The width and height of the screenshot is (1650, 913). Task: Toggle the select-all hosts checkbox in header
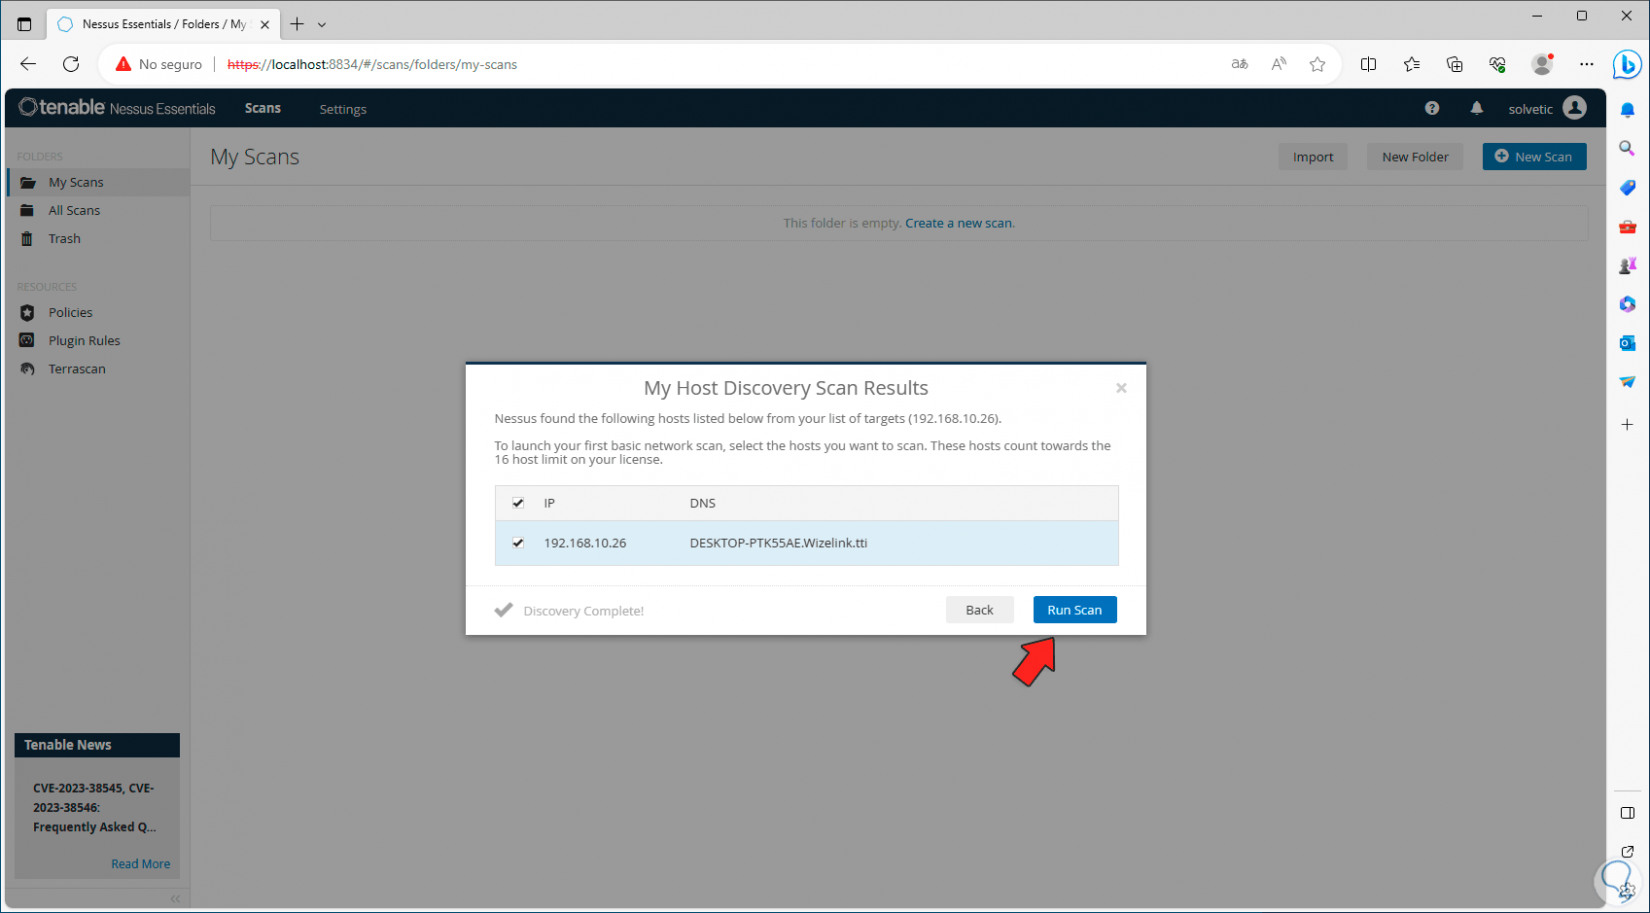pos(518,503)
